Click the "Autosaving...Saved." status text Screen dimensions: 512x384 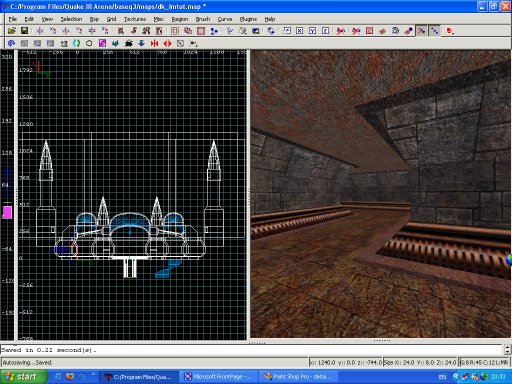[x=27, y=362]
